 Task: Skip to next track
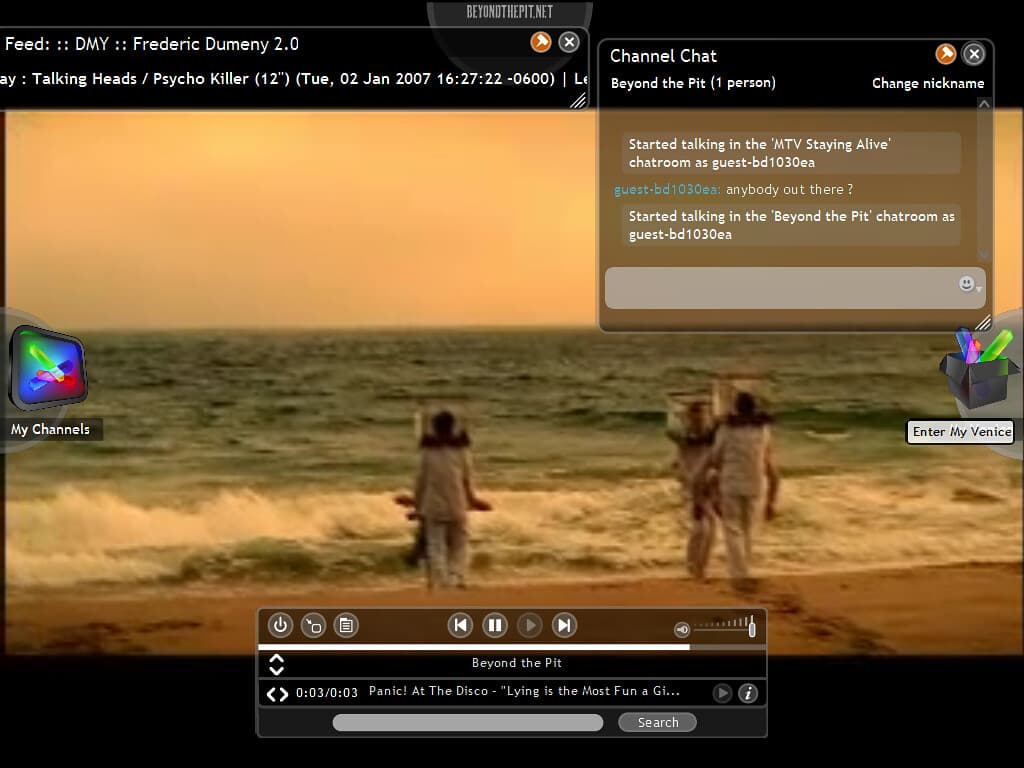(x=564, y=625)
